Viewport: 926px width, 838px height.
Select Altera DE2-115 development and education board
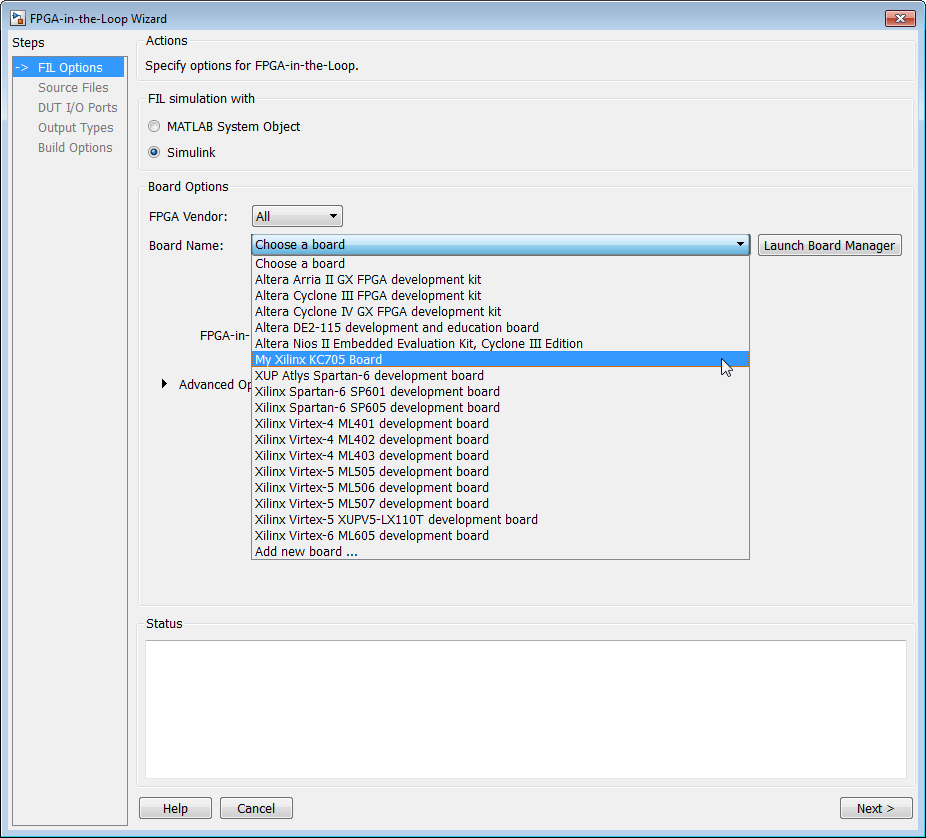point(500,327)
